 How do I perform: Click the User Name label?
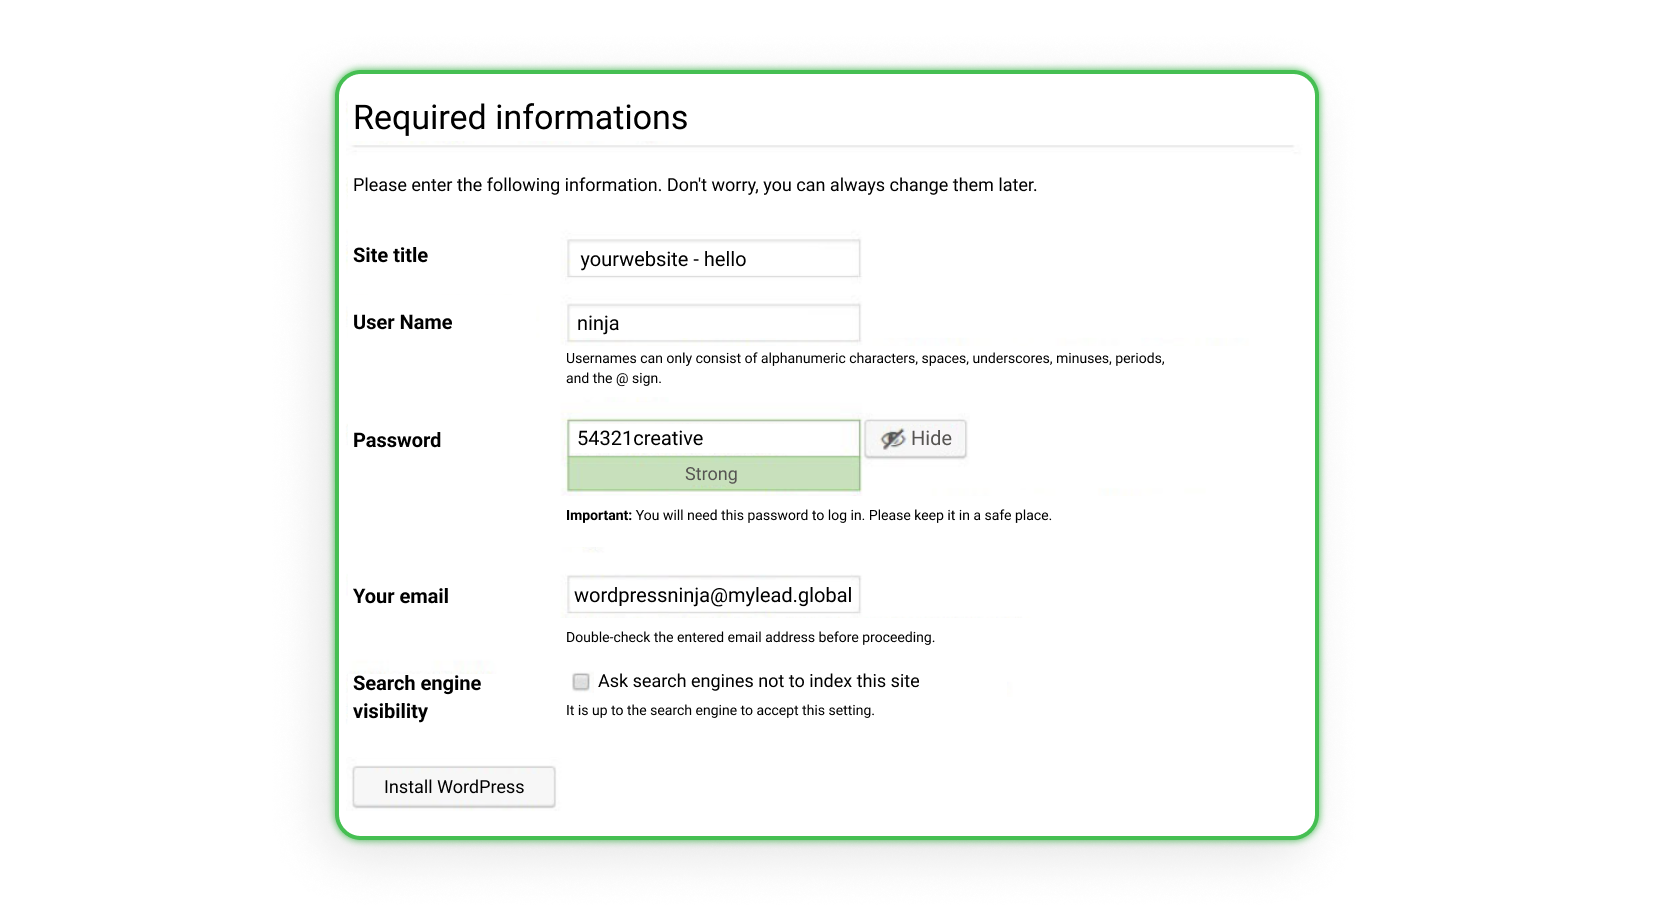[x=402, y=322]
